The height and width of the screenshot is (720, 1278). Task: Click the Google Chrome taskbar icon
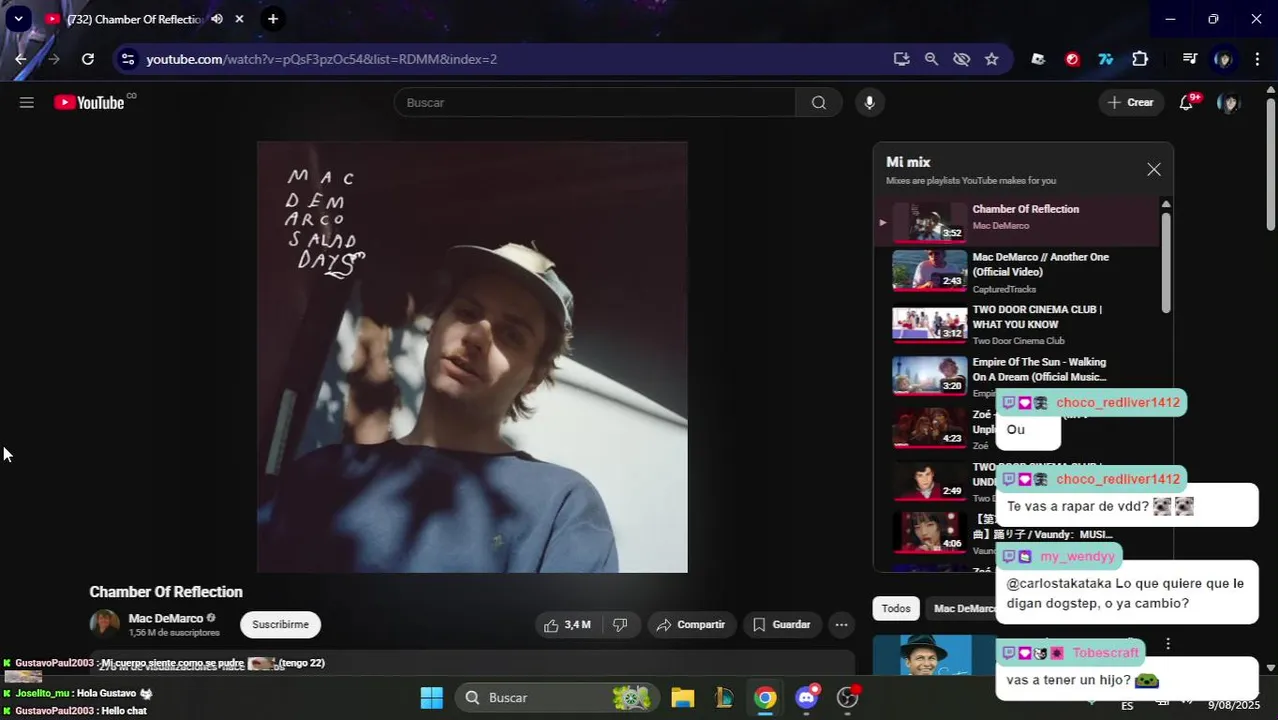click(x=765, y=697)
